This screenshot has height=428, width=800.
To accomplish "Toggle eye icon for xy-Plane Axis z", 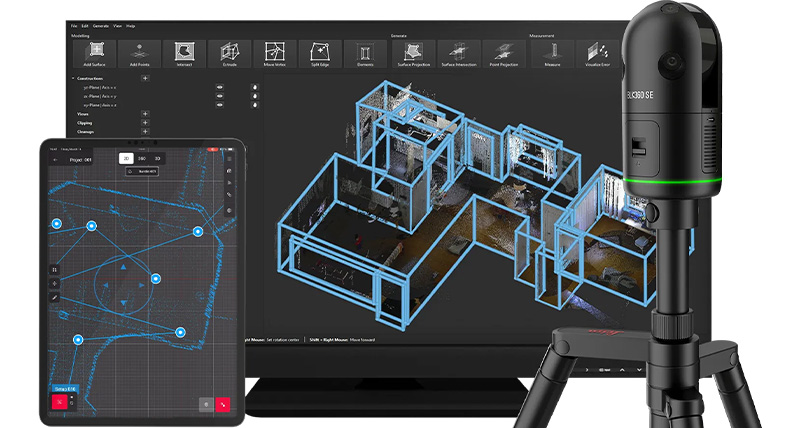I will pos(218,105).
